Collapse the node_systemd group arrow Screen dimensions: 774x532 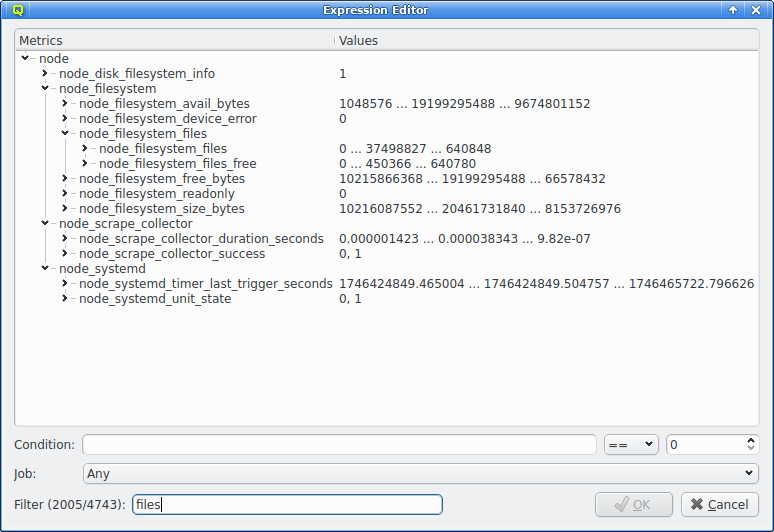[45, 268]
